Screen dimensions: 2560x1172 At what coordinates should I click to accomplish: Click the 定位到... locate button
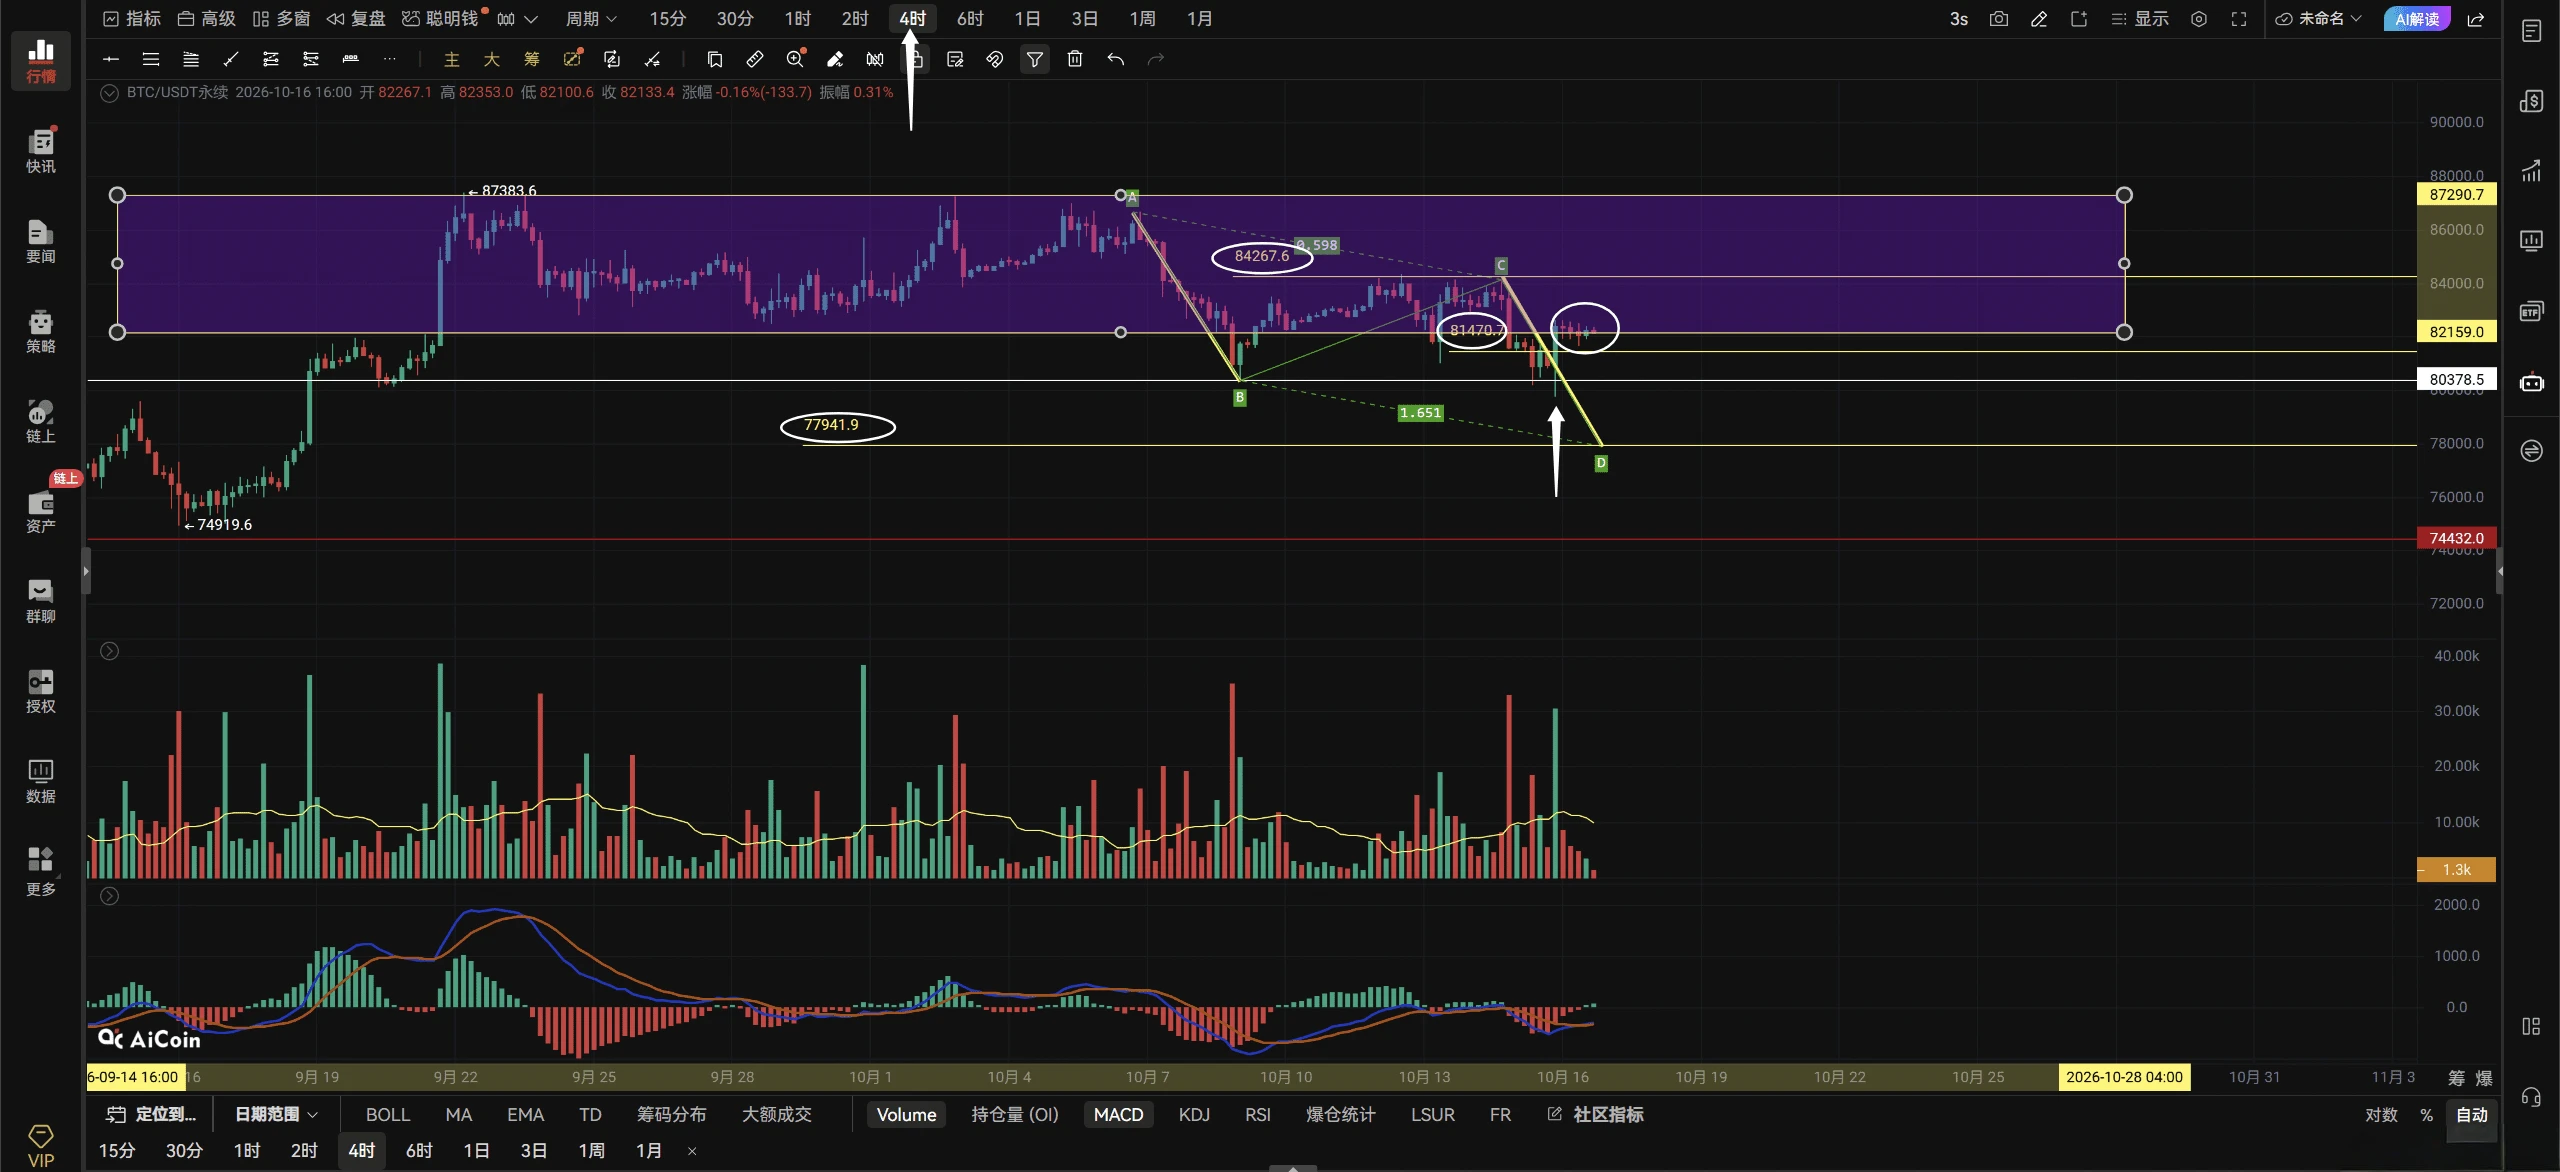tap(152, 1114)
